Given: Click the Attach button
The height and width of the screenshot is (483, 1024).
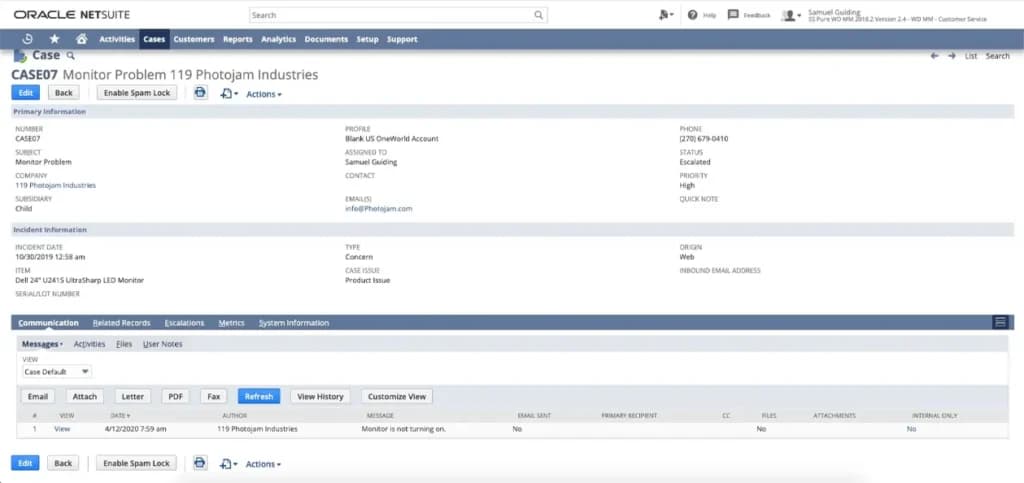Looking at the screenshot, I should pyautogui.click(x=85, y=396).
